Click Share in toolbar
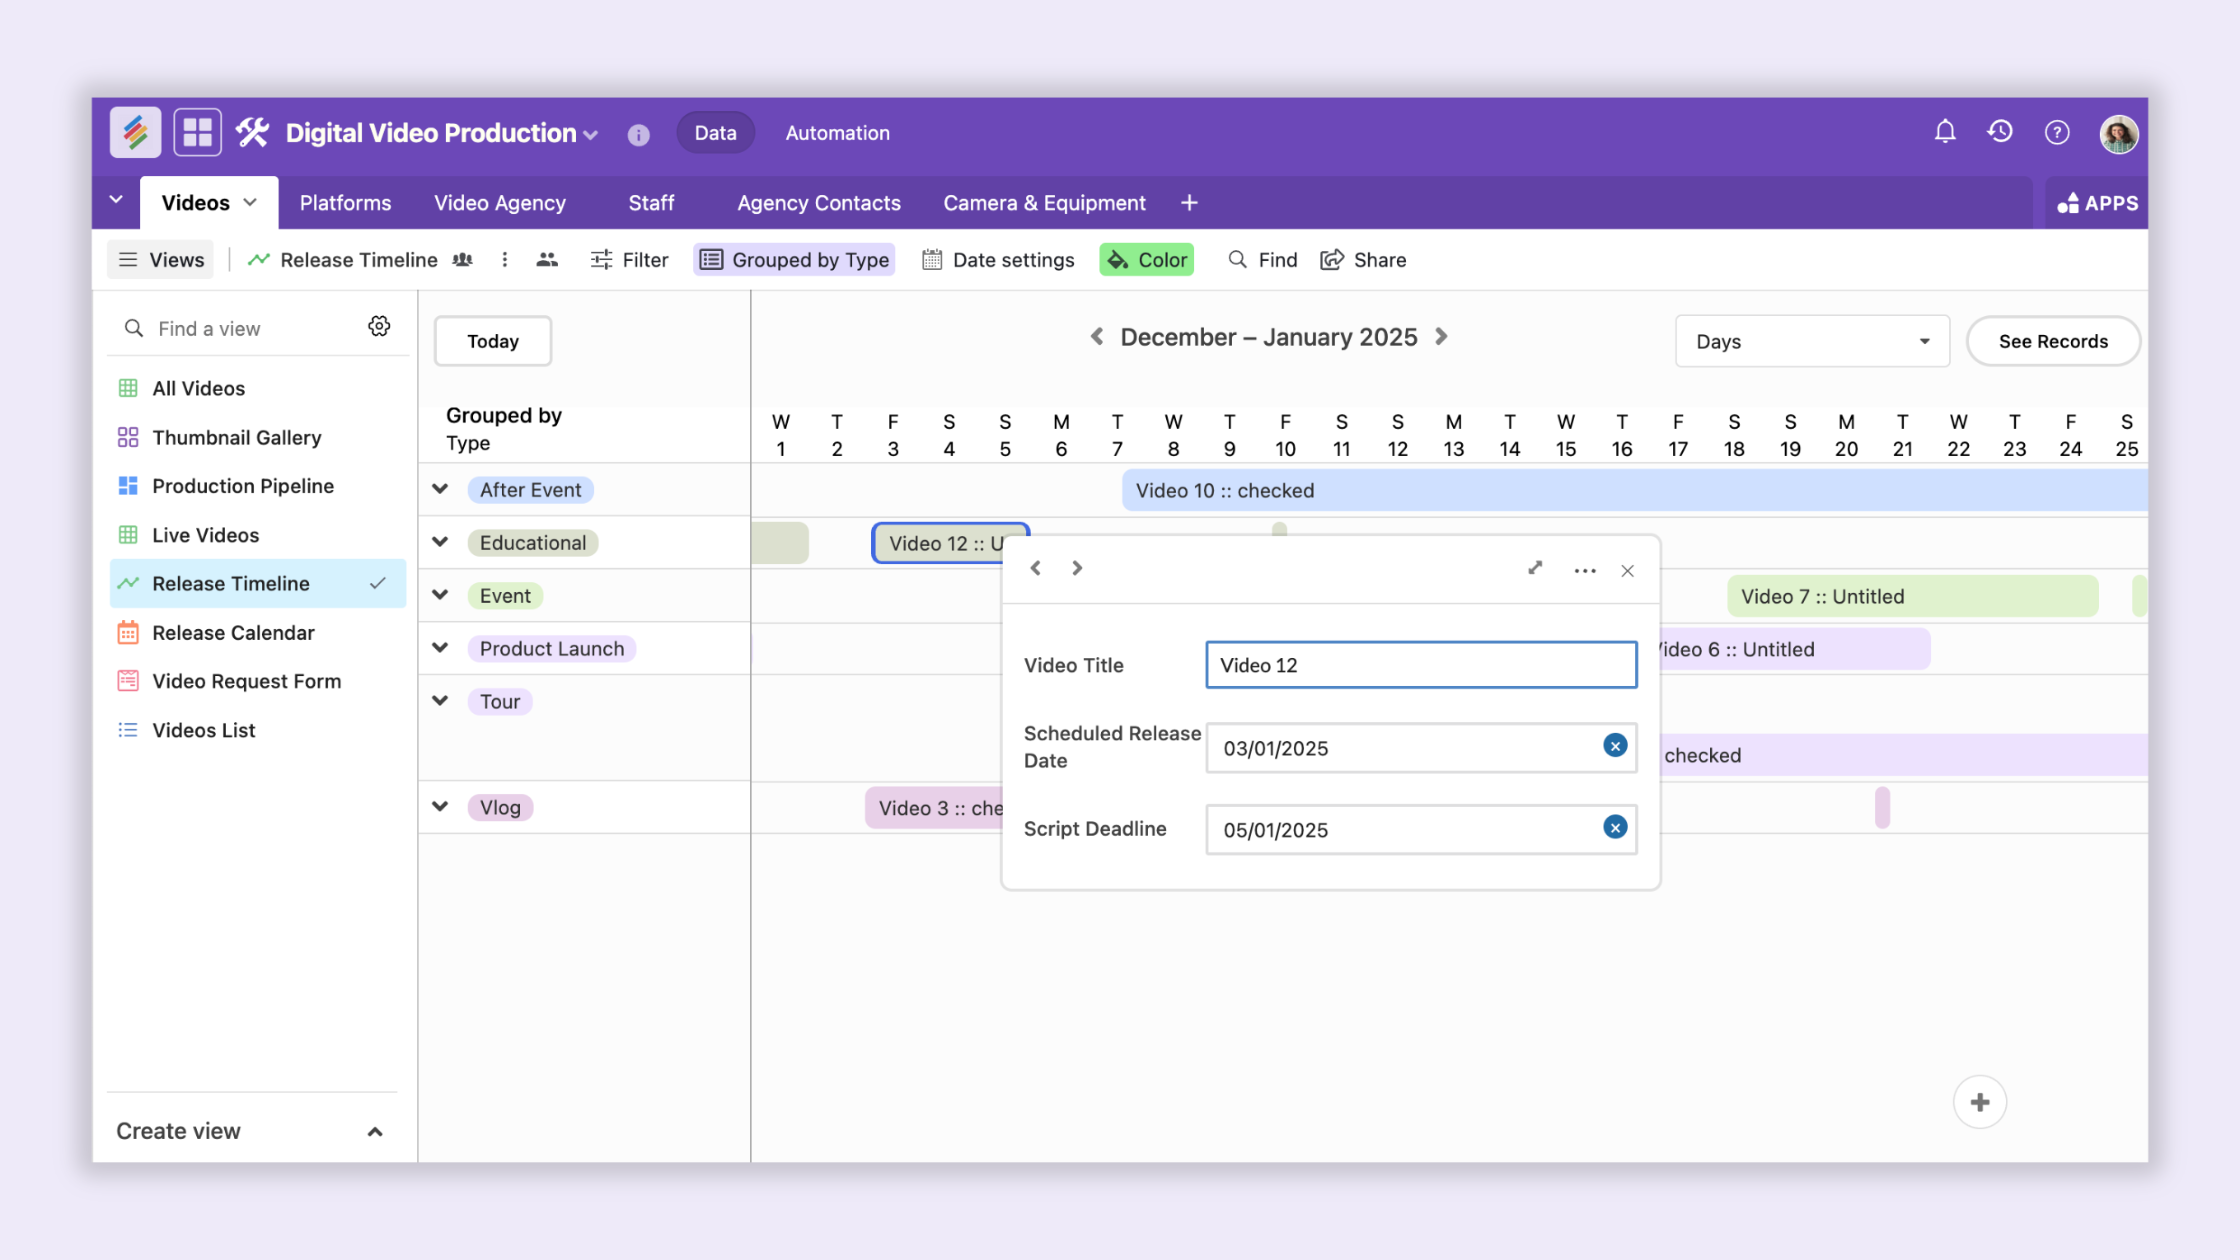The height and width of the screenshot is (1260, 2240). pos(1363,260)
